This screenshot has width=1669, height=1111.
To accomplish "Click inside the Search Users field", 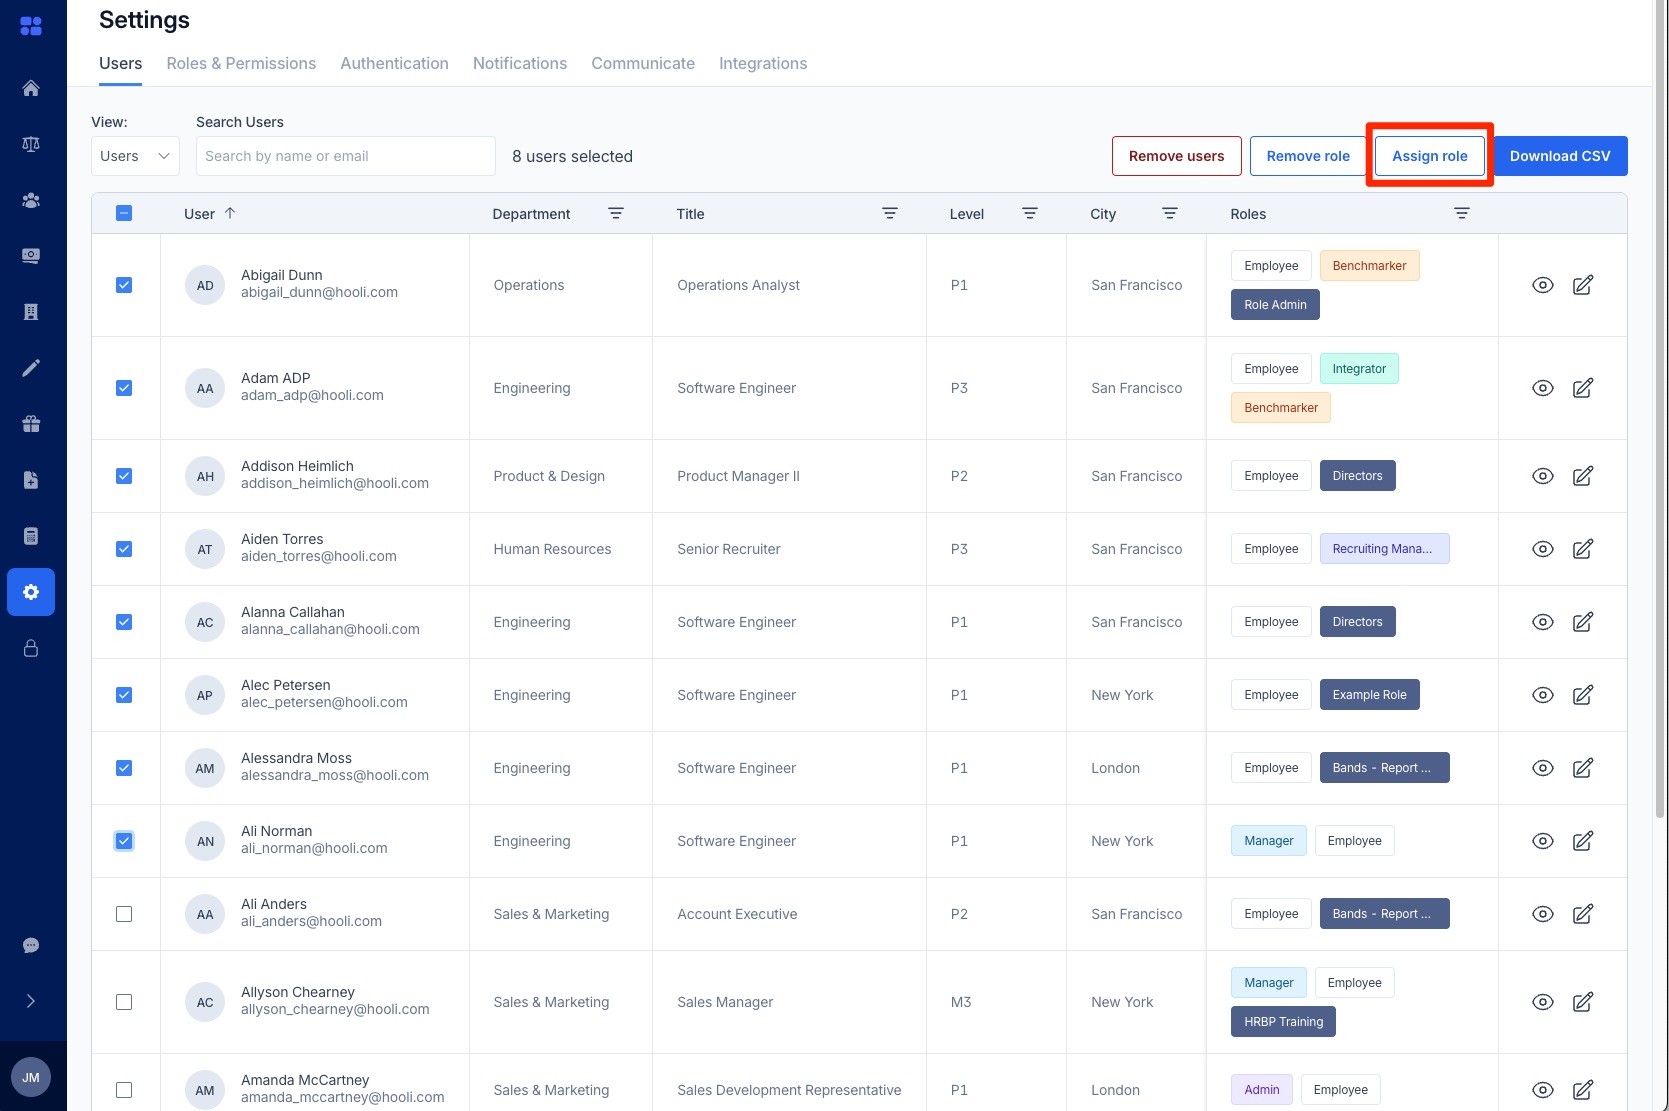I will (345, 156).
